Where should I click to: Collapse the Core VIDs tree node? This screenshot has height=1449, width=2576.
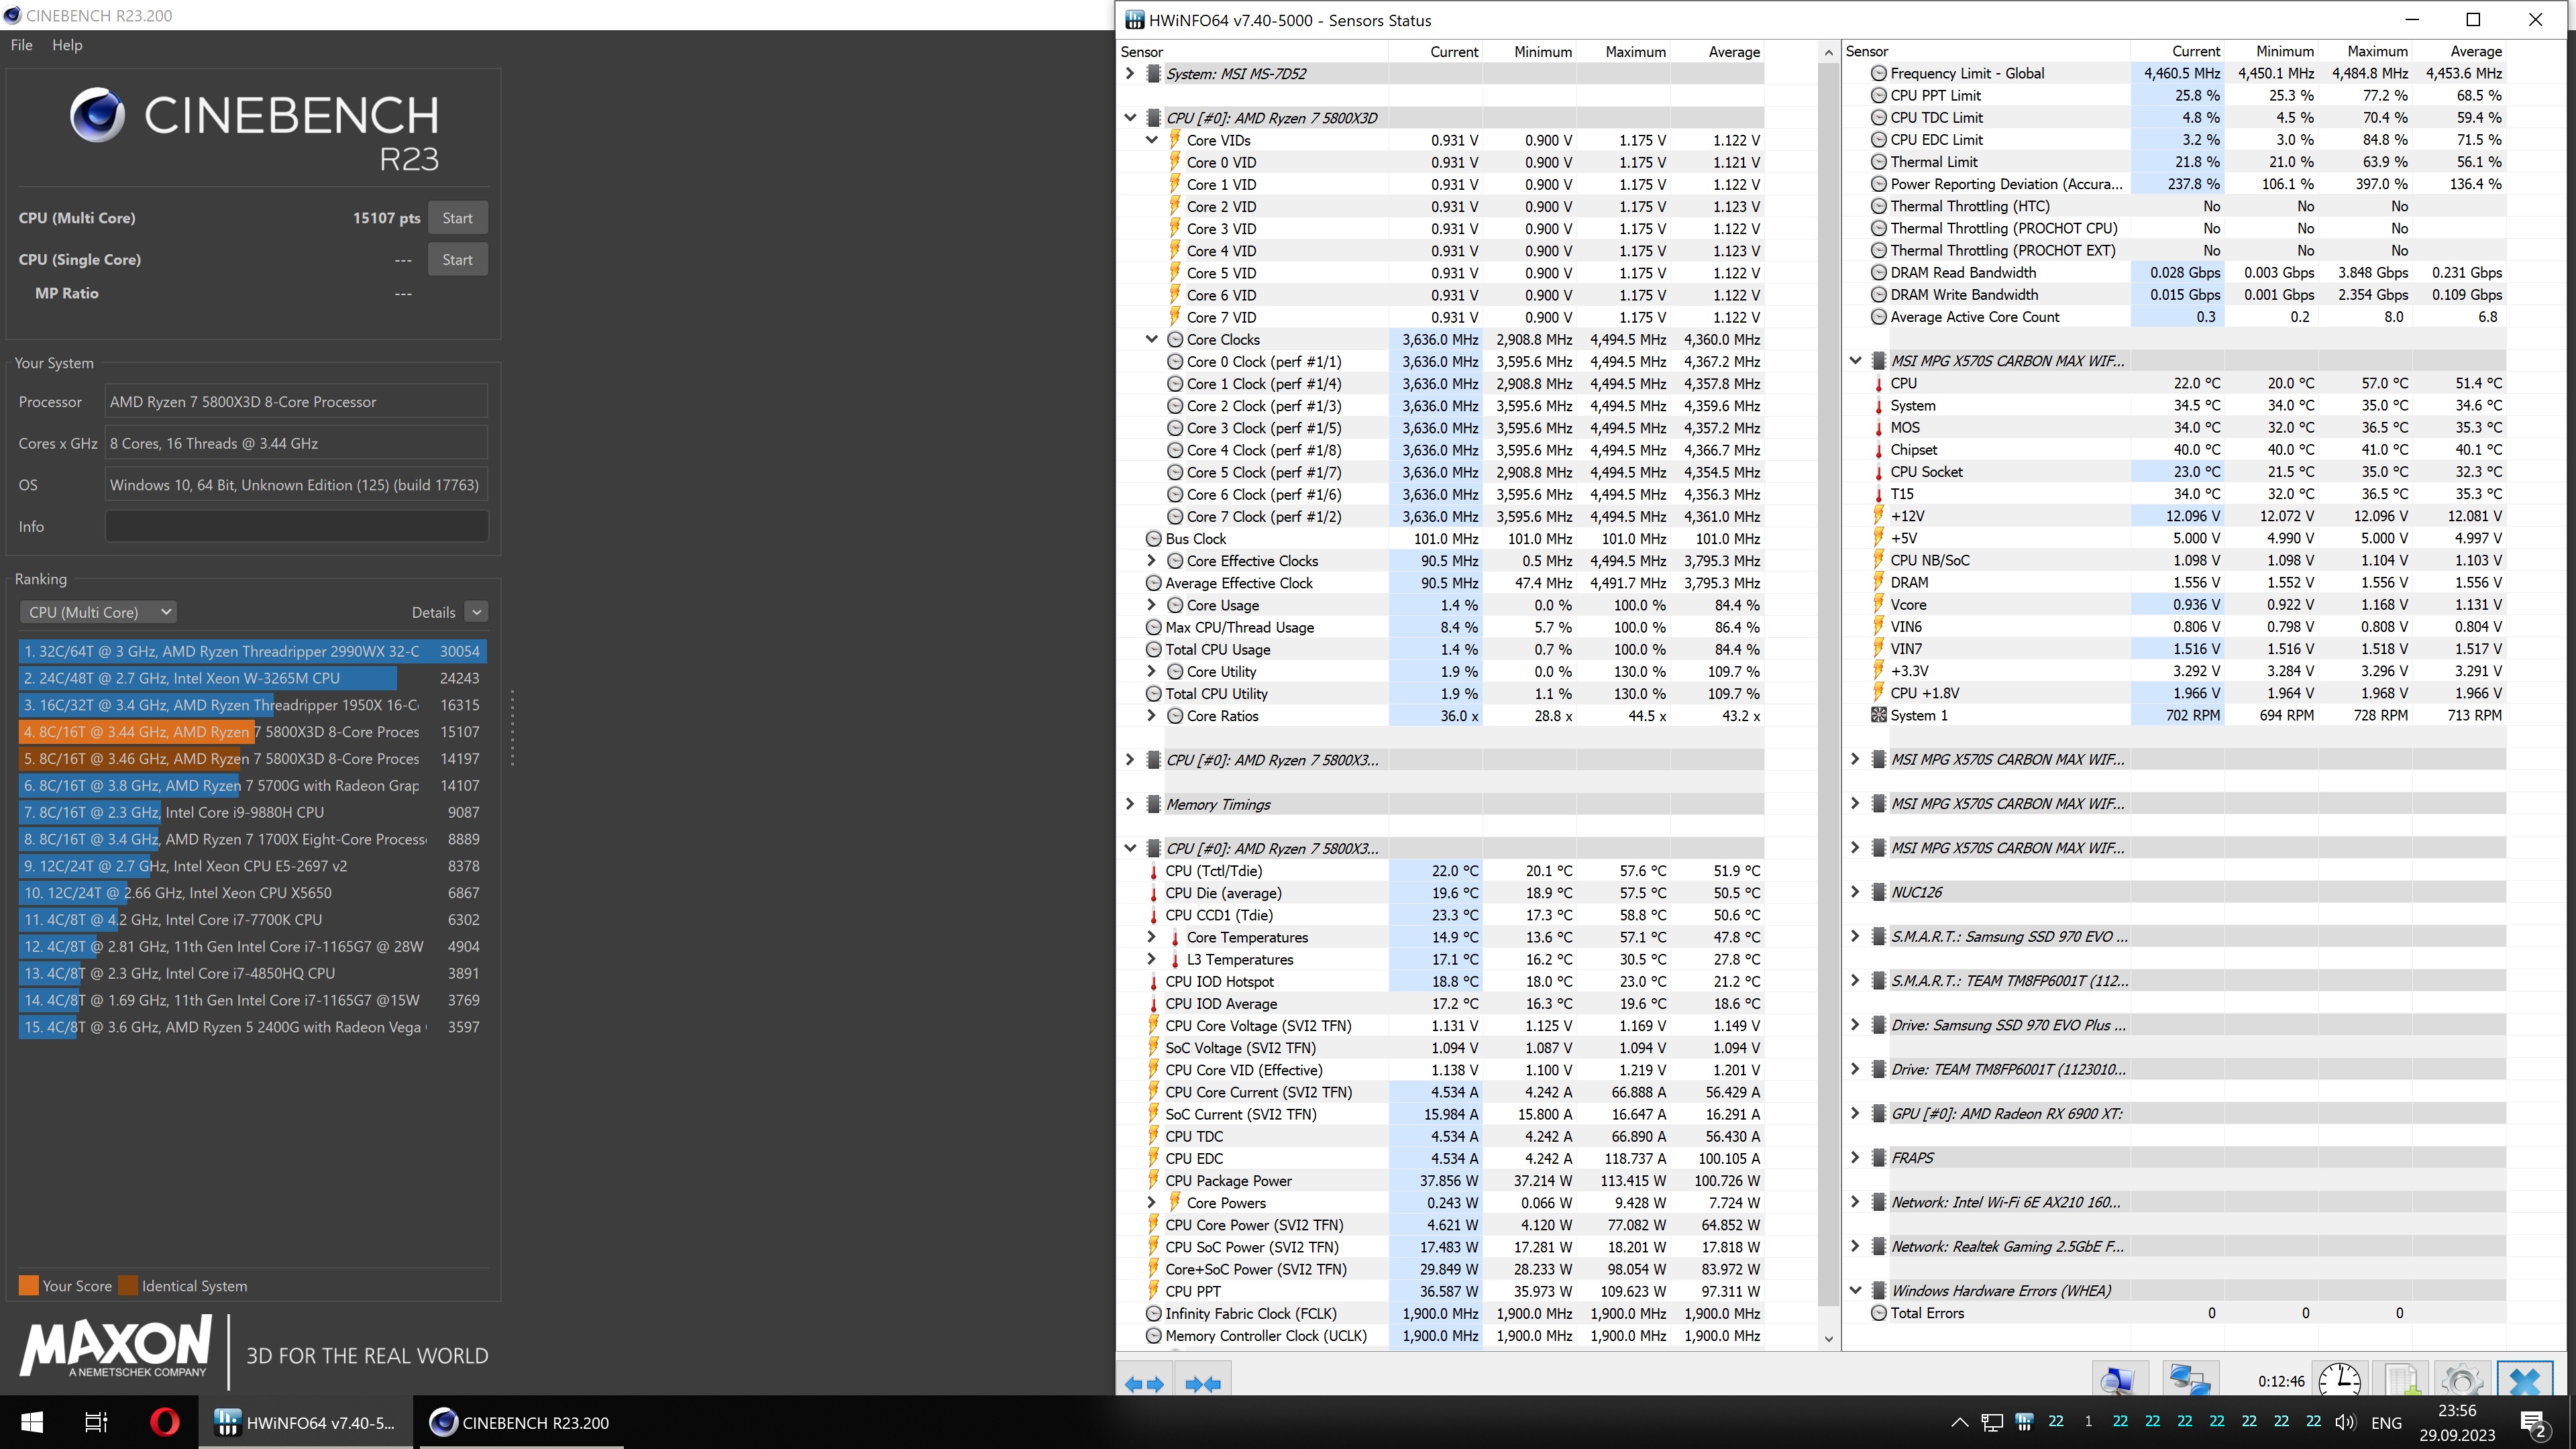tap(1152, 140)
